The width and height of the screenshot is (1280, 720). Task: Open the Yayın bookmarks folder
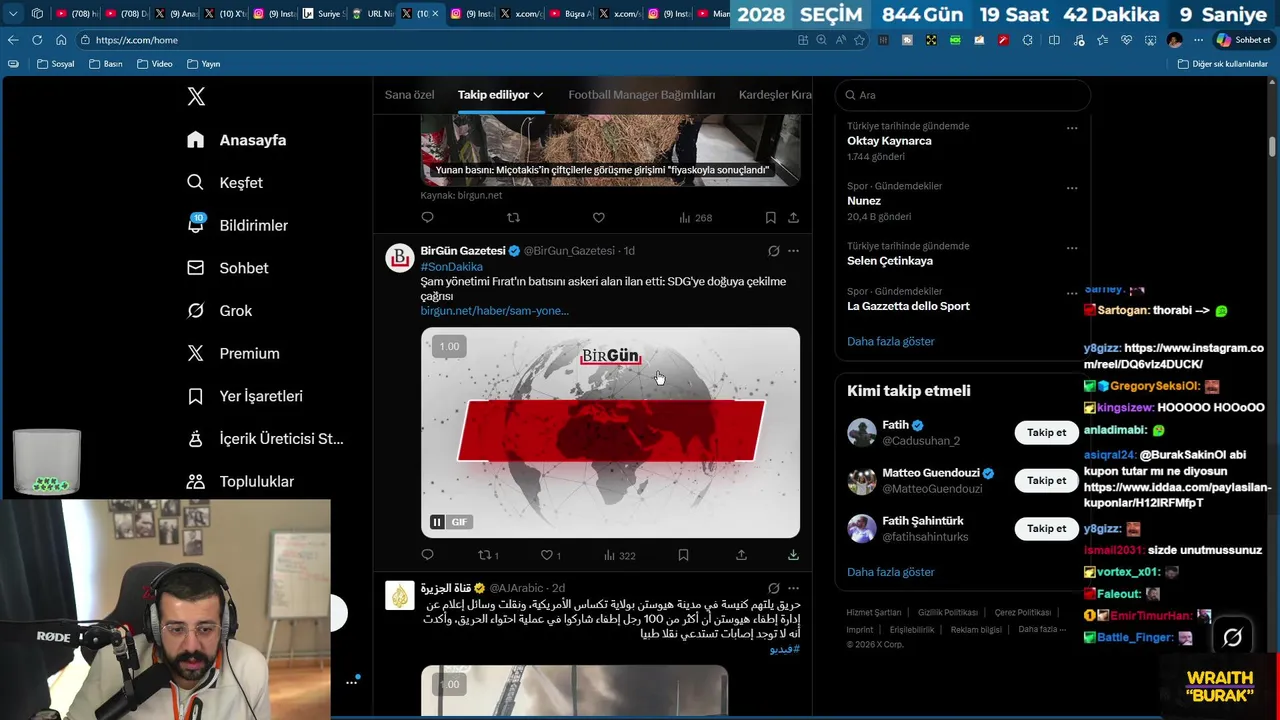203,64
